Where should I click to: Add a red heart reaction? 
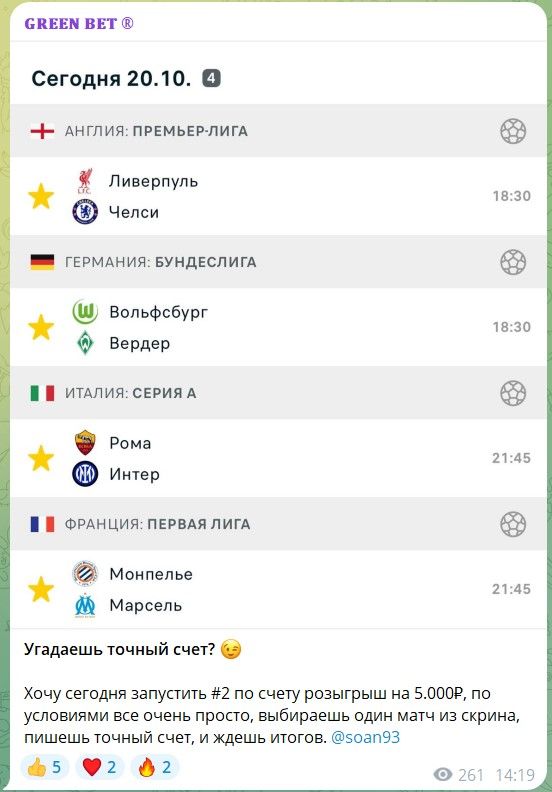(x=99, y=767)
